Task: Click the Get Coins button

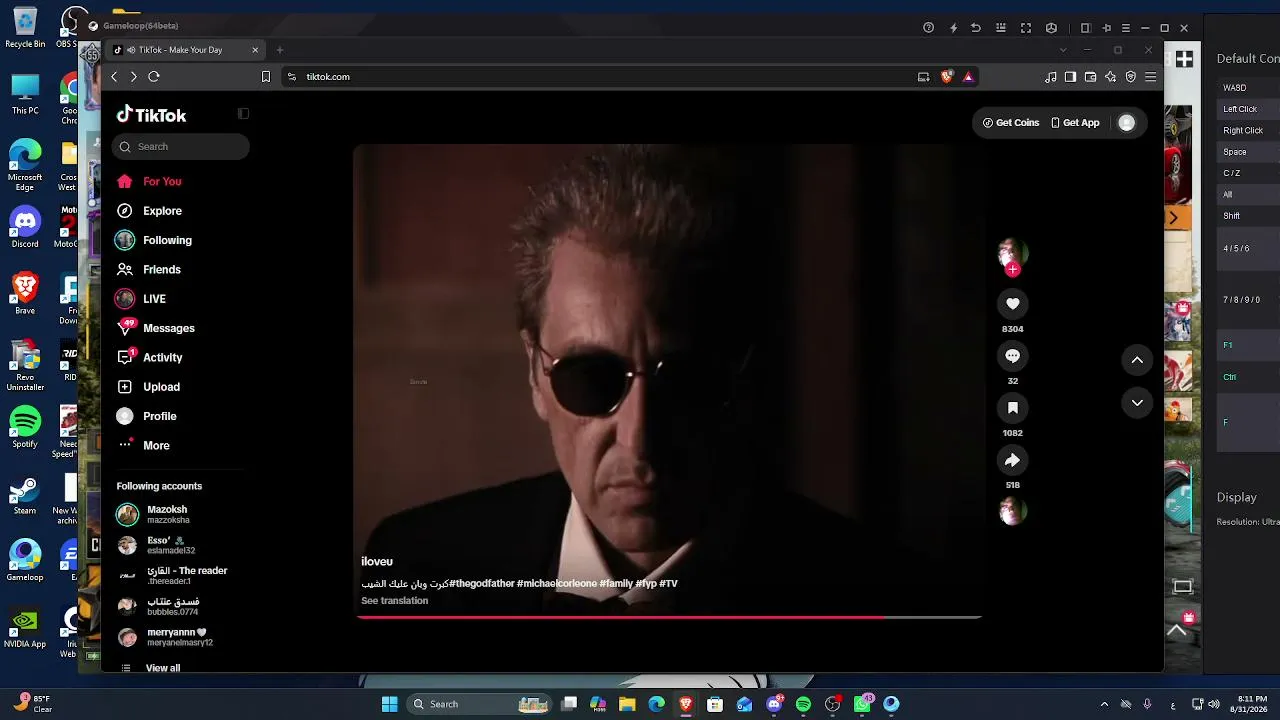Action: (x=1011, y=123)
